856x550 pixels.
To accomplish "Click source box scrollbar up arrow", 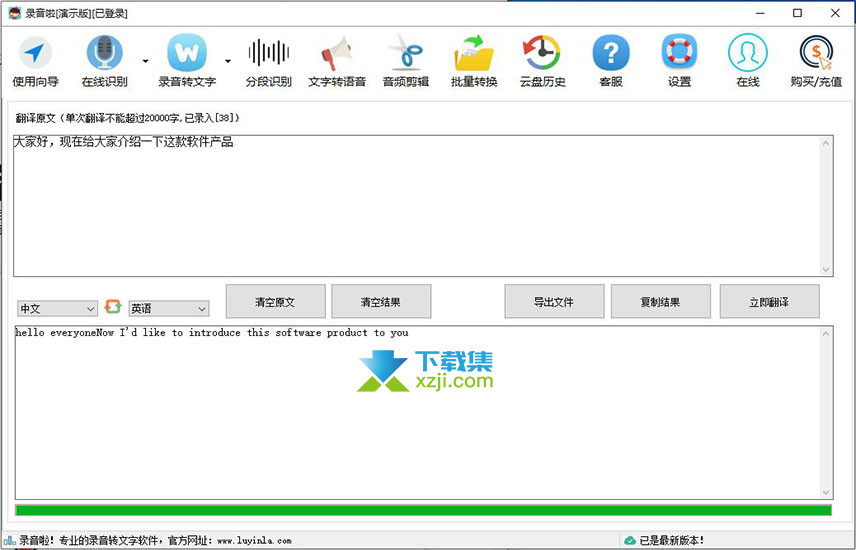I will click(825, 143).
